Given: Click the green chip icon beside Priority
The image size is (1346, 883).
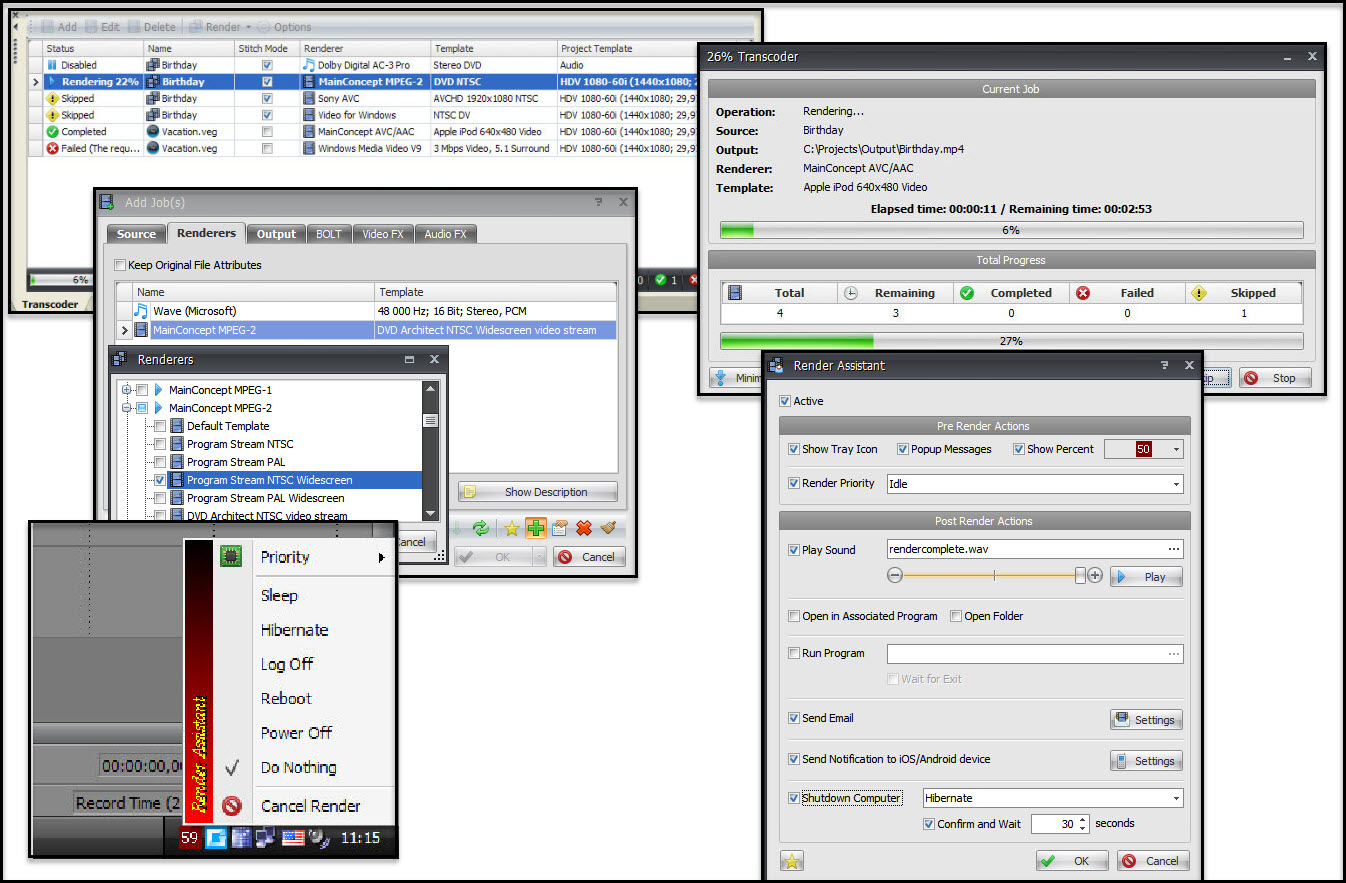Looking at the screenshot, I should (x=231, y=557).
